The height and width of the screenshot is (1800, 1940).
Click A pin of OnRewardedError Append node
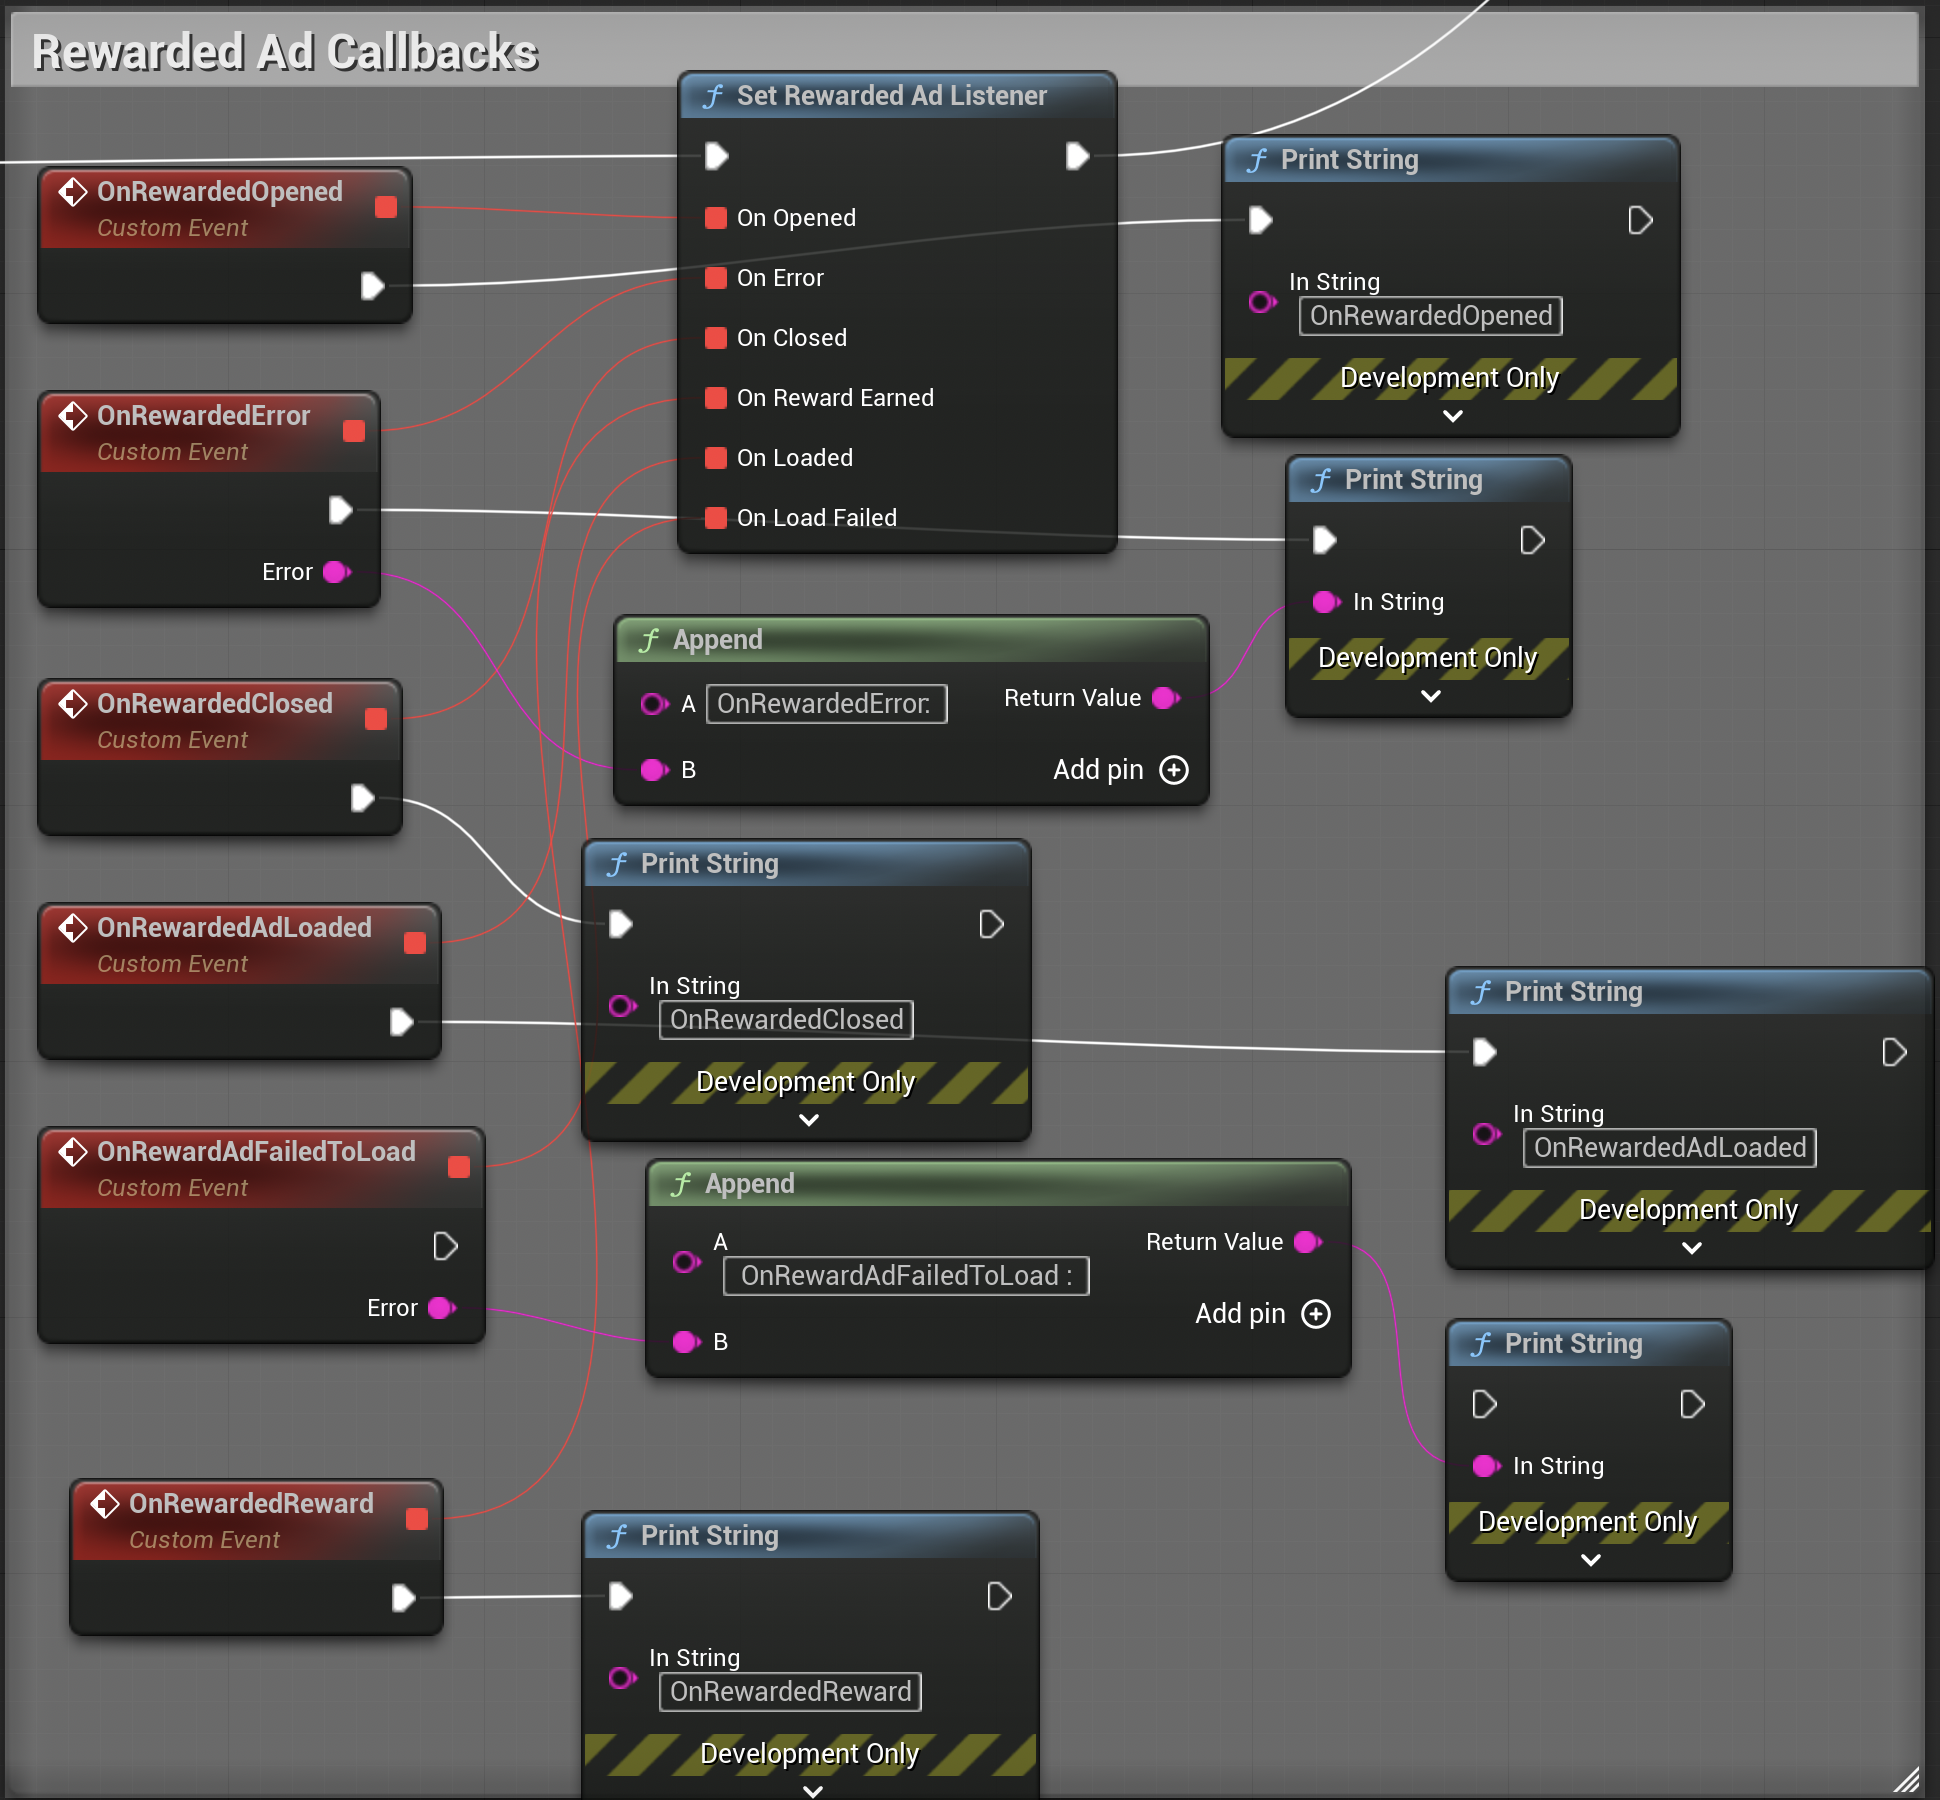[x=655, y=704]
